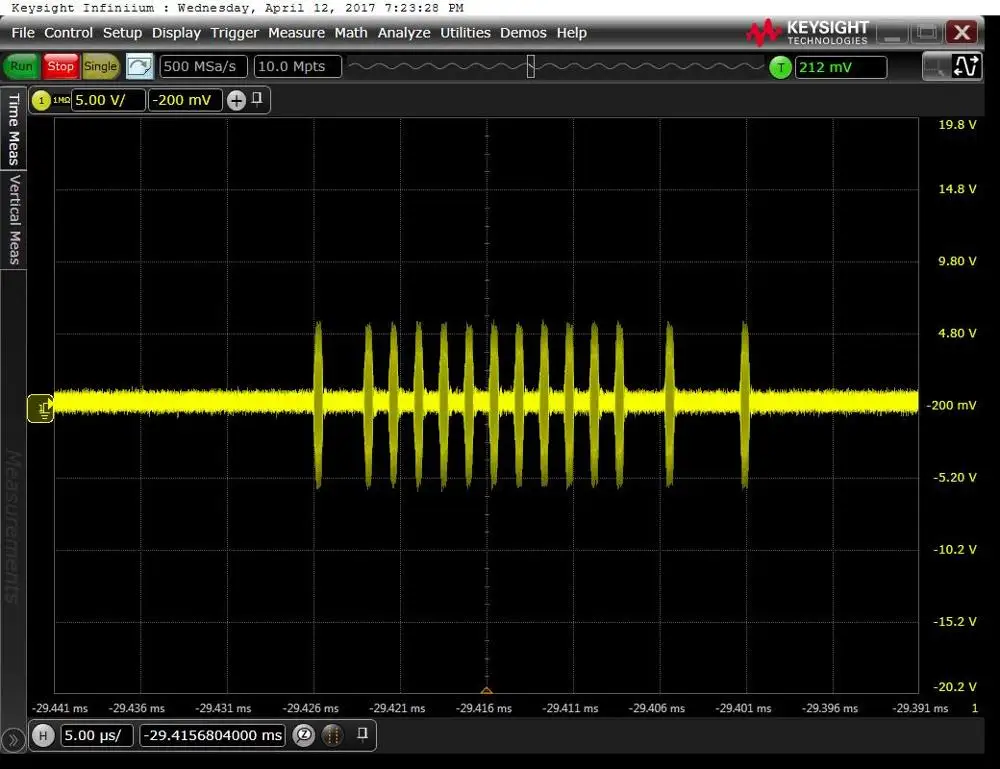This screenshot has height=769, width=1000.
Task: Select the 10.0 Mpts memory depth field
Action: (297, 66)
